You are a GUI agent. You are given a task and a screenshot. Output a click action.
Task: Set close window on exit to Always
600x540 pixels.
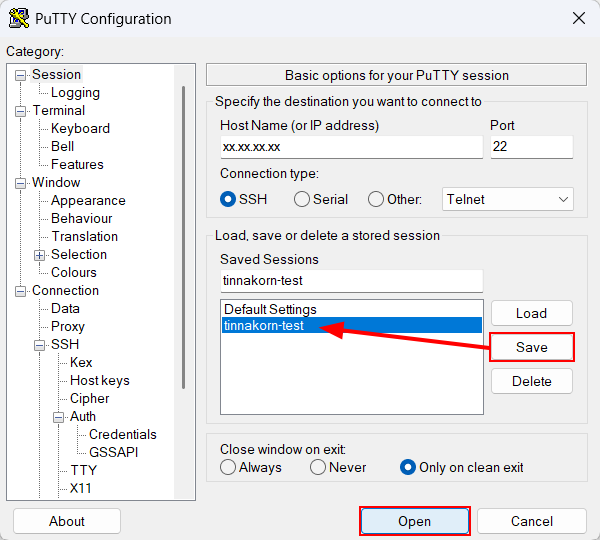(229, 467)
